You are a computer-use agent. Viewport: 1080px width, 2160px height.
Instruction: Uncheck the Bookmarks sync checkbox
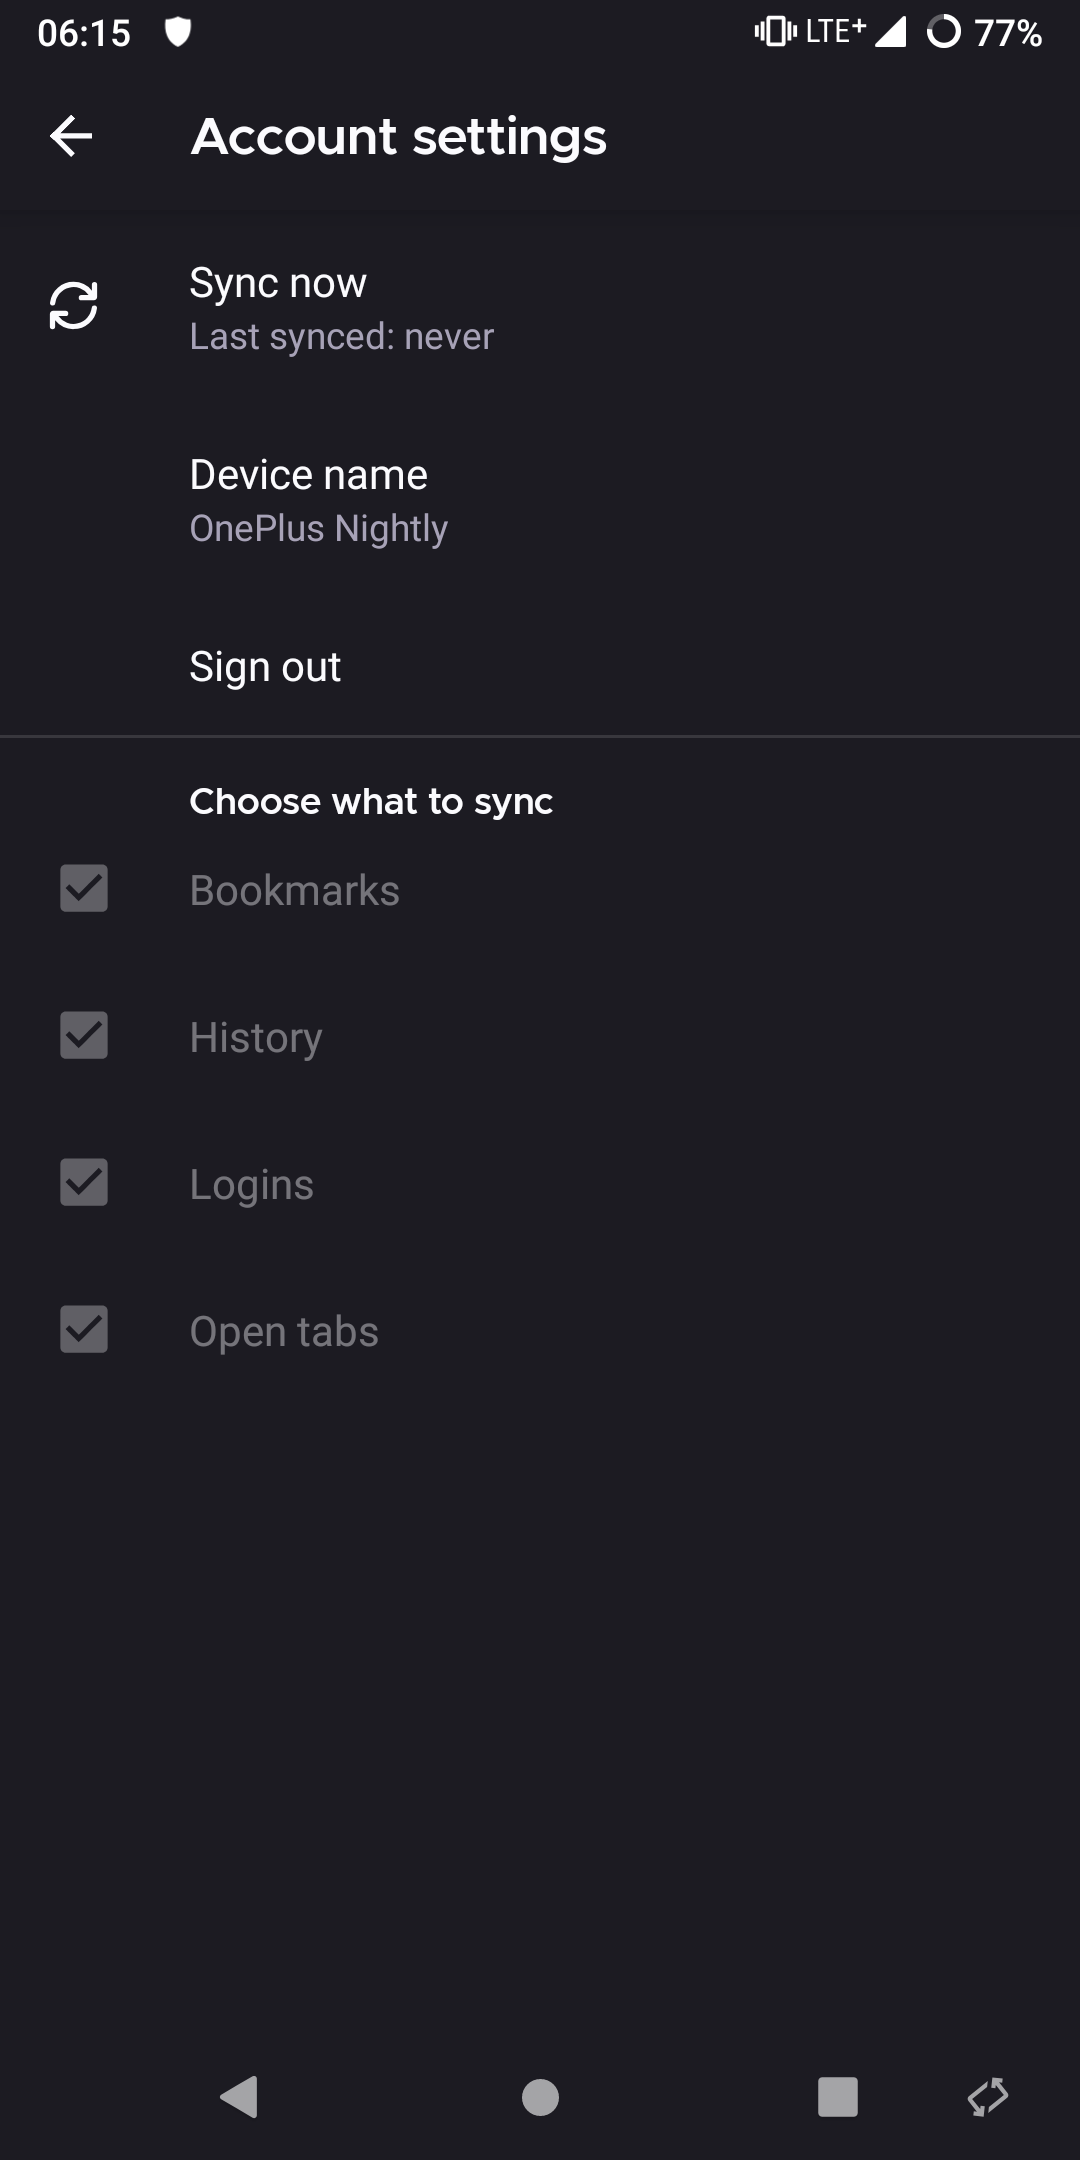83,889
